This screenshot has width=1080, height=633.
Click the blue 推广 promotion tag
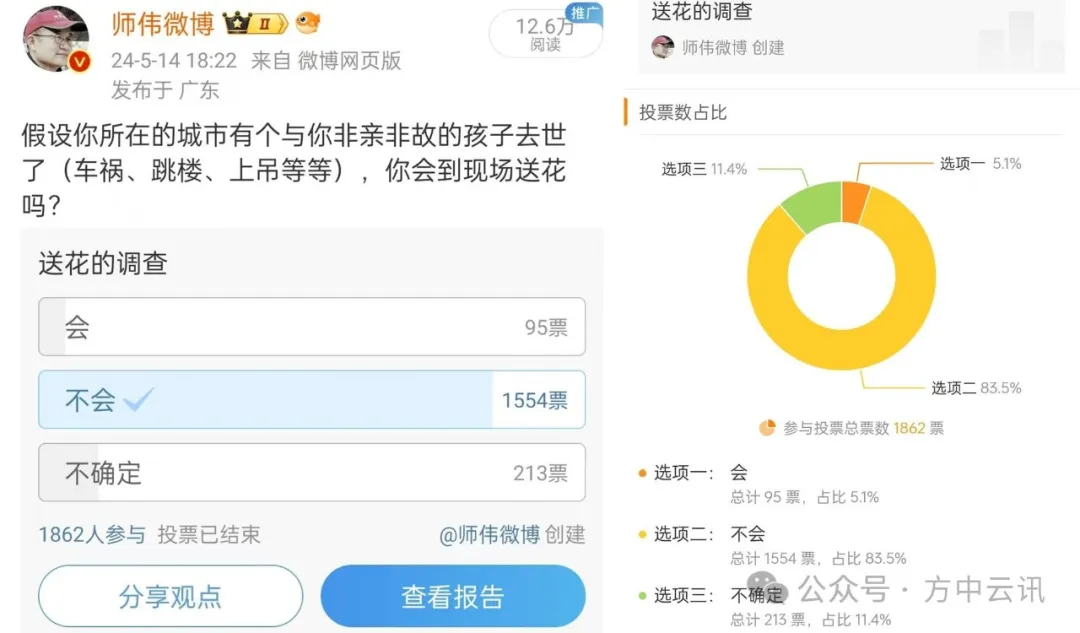pyautogui.click(x=584, y=13)
